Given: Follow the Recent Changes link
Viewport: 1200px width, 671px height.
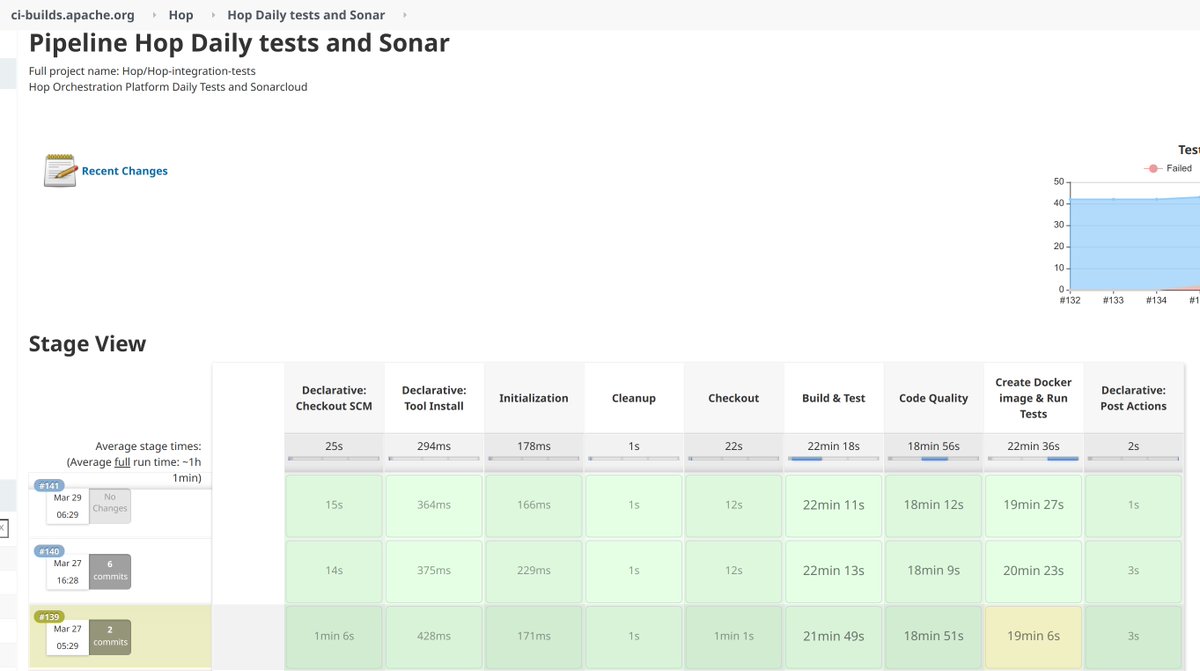Looking at the screenshot, I should pos(125,171).
